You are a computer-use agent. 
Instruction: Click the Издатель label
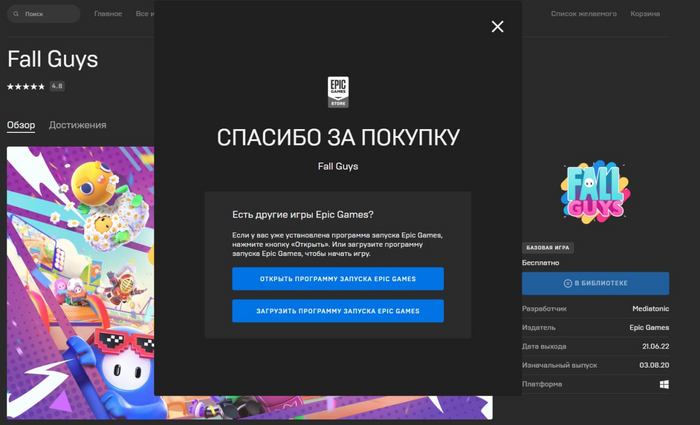[539, 327]
